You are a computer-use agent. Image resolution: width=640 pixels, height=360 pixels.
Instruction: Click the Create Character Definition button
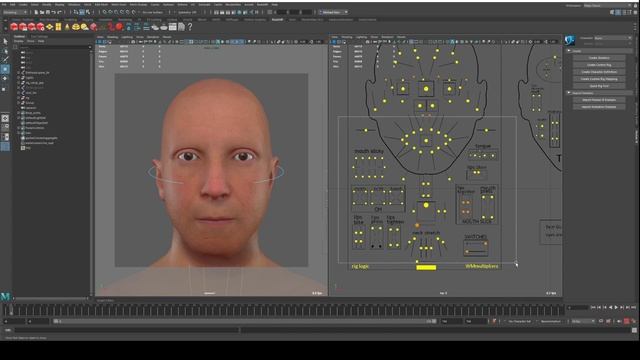(599, 72)
